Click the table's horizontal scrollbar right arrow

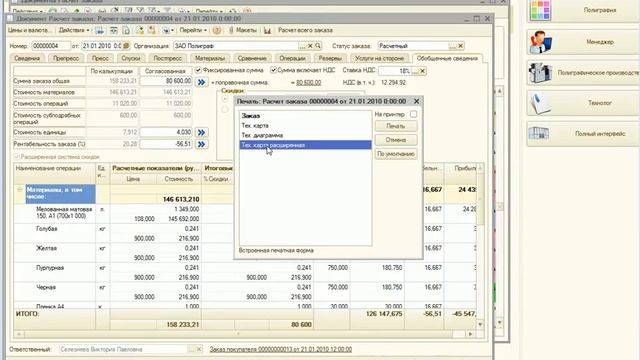pos(470,334)
